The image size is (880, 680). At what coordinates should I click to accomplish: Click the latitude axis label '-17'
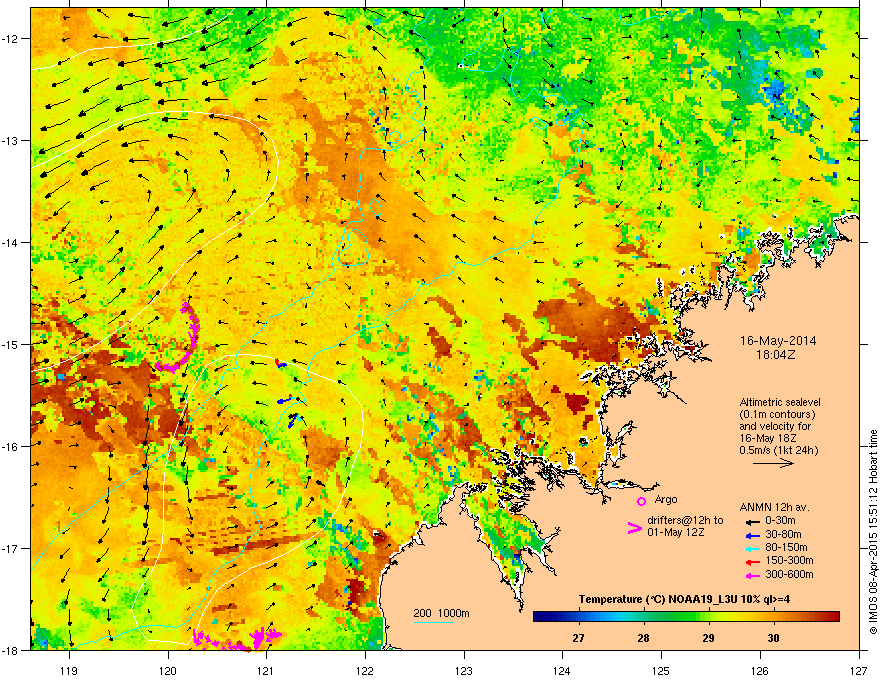10,548
